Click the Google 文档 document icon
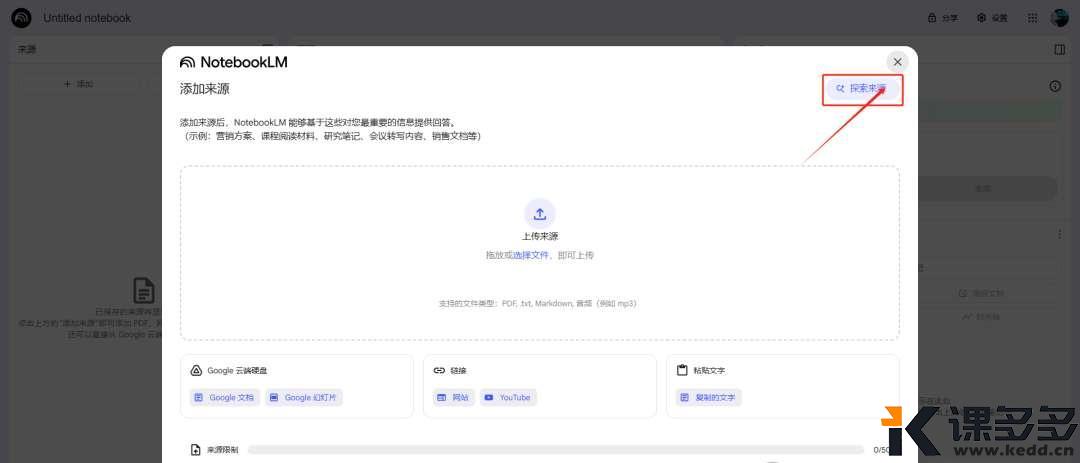 (199, 398)
